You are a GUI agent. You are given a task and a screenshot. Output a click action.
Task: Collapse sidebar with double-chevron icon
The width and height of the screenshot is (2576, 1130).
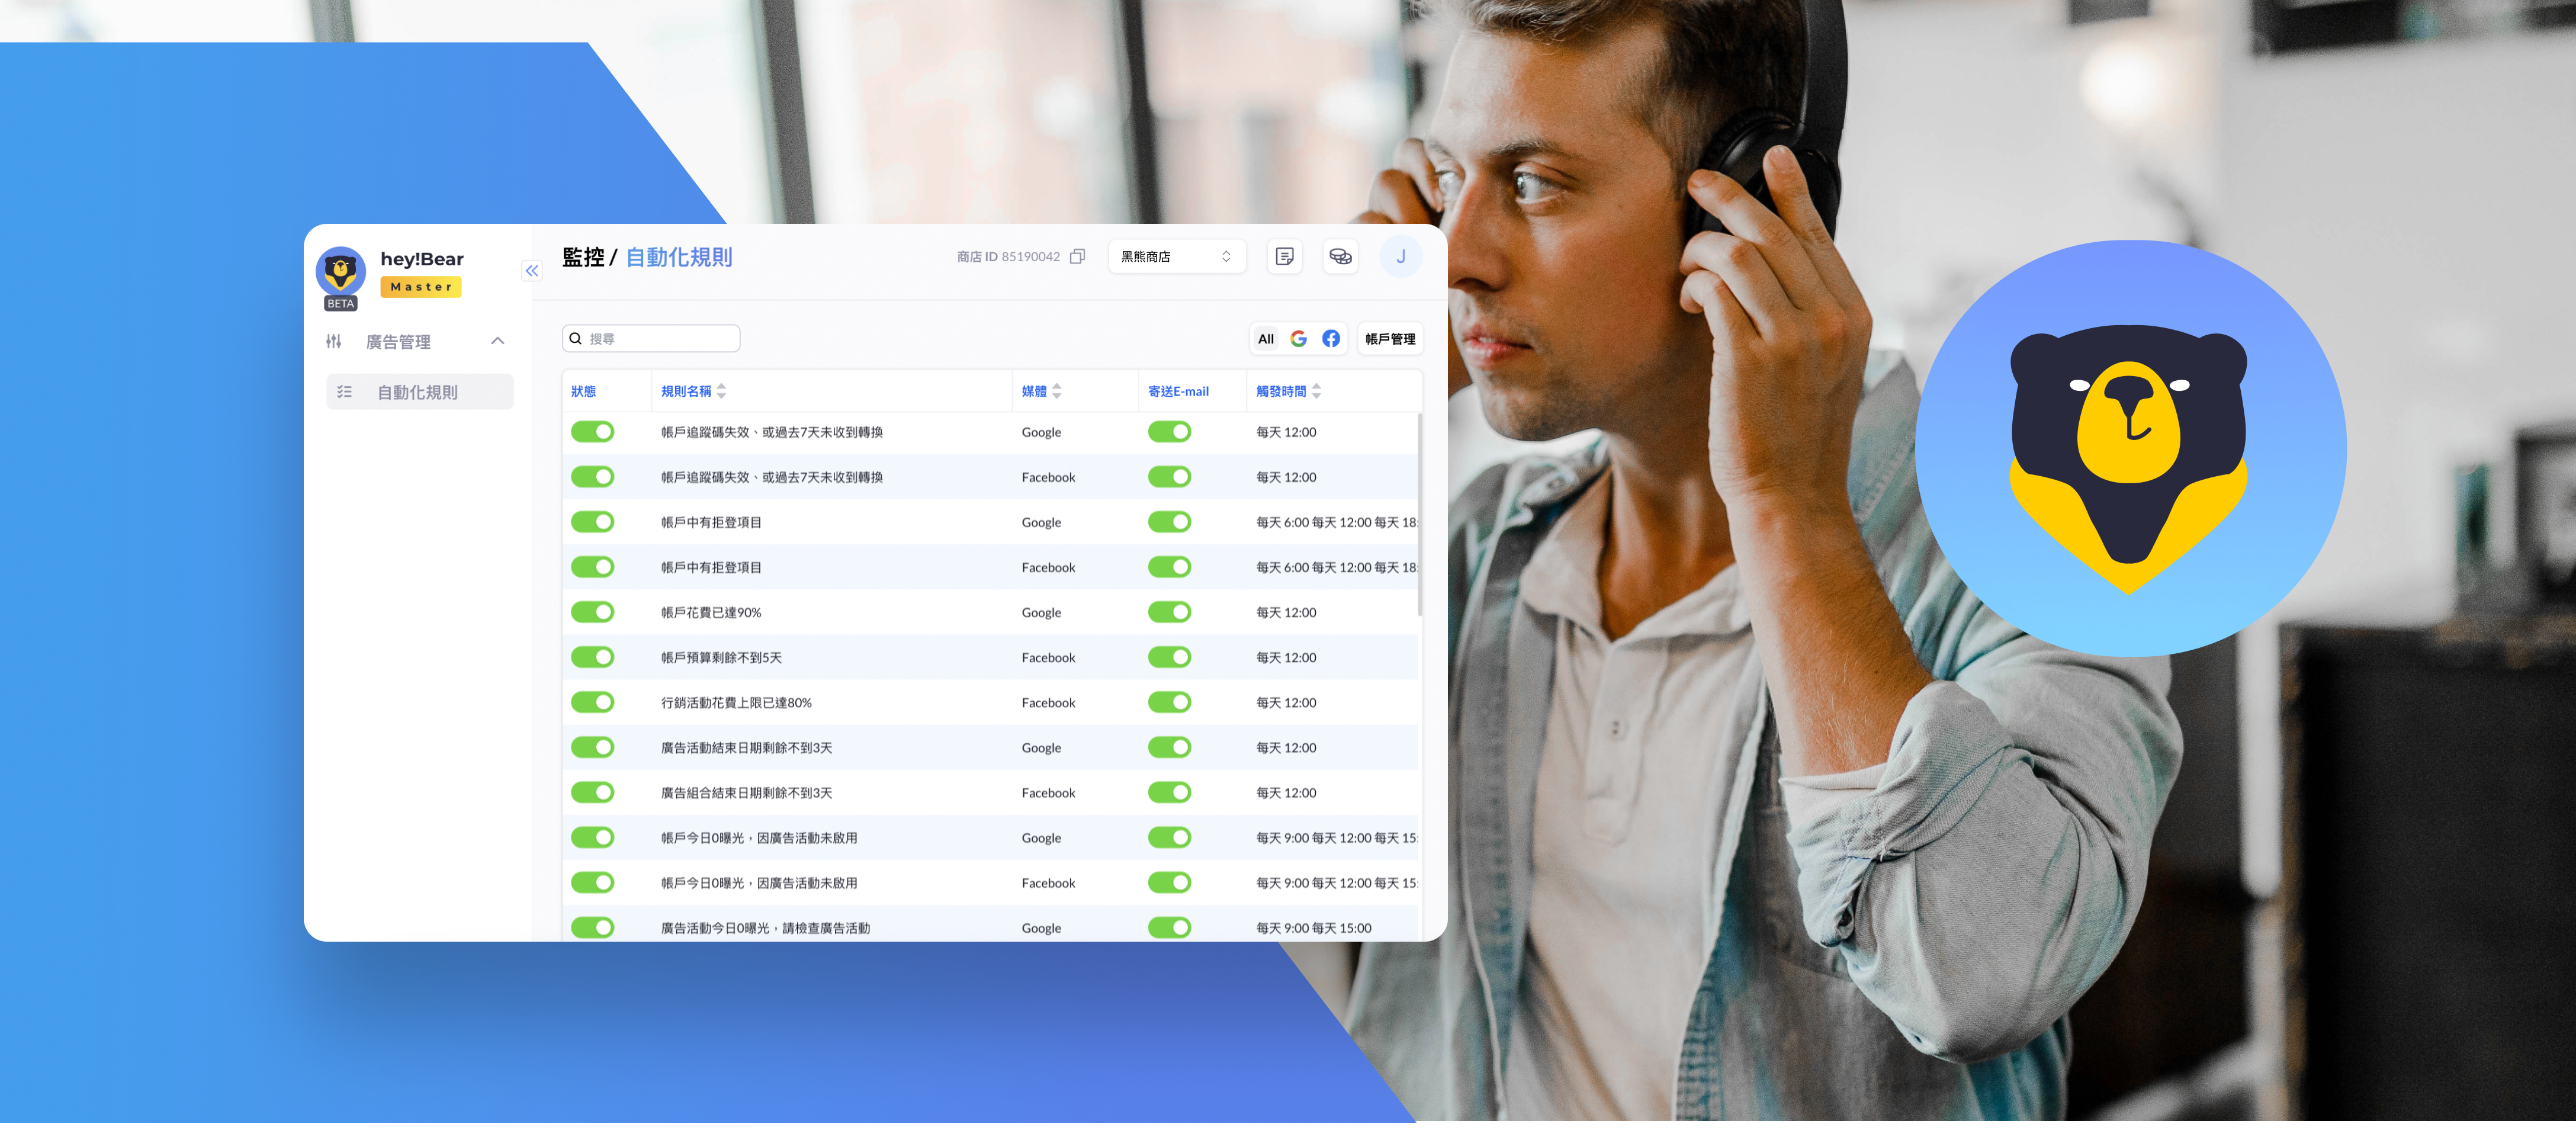click(x=532, y=271)
